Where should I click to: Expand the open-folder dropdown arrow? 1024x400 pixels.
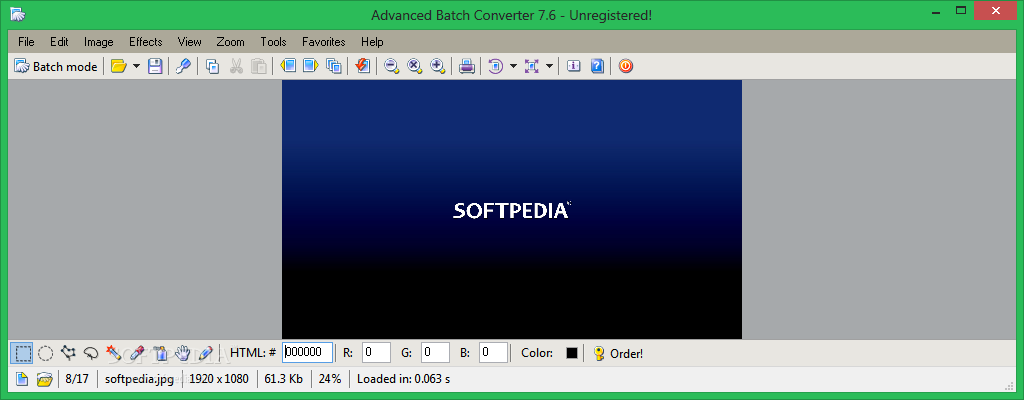tap(136, 66)
